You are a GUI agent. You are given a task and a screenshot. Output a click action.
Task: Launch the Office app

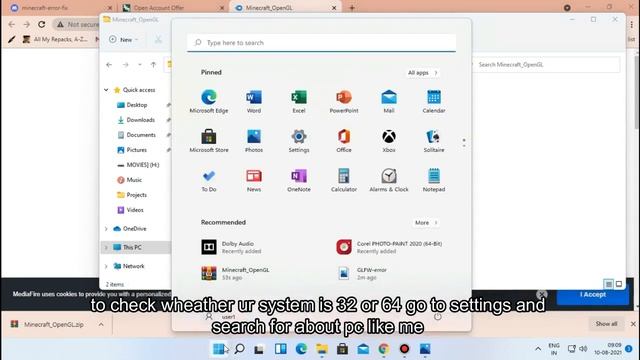pyautogui.click(x=344, y=141)
